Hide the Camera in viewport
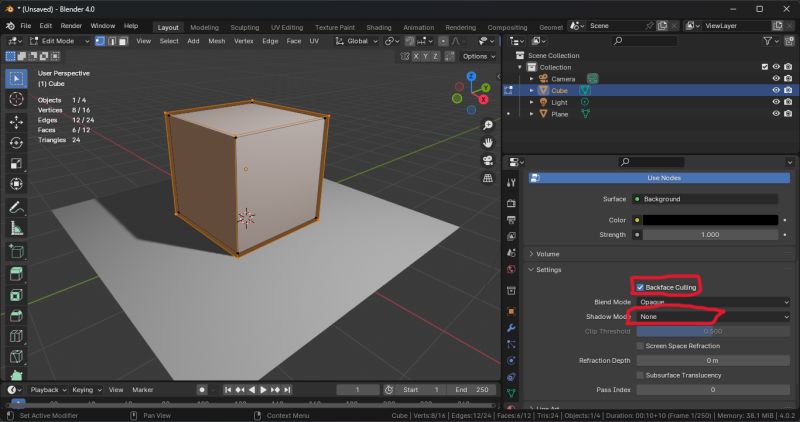This screenshot has width=800, height=422. 776,79
